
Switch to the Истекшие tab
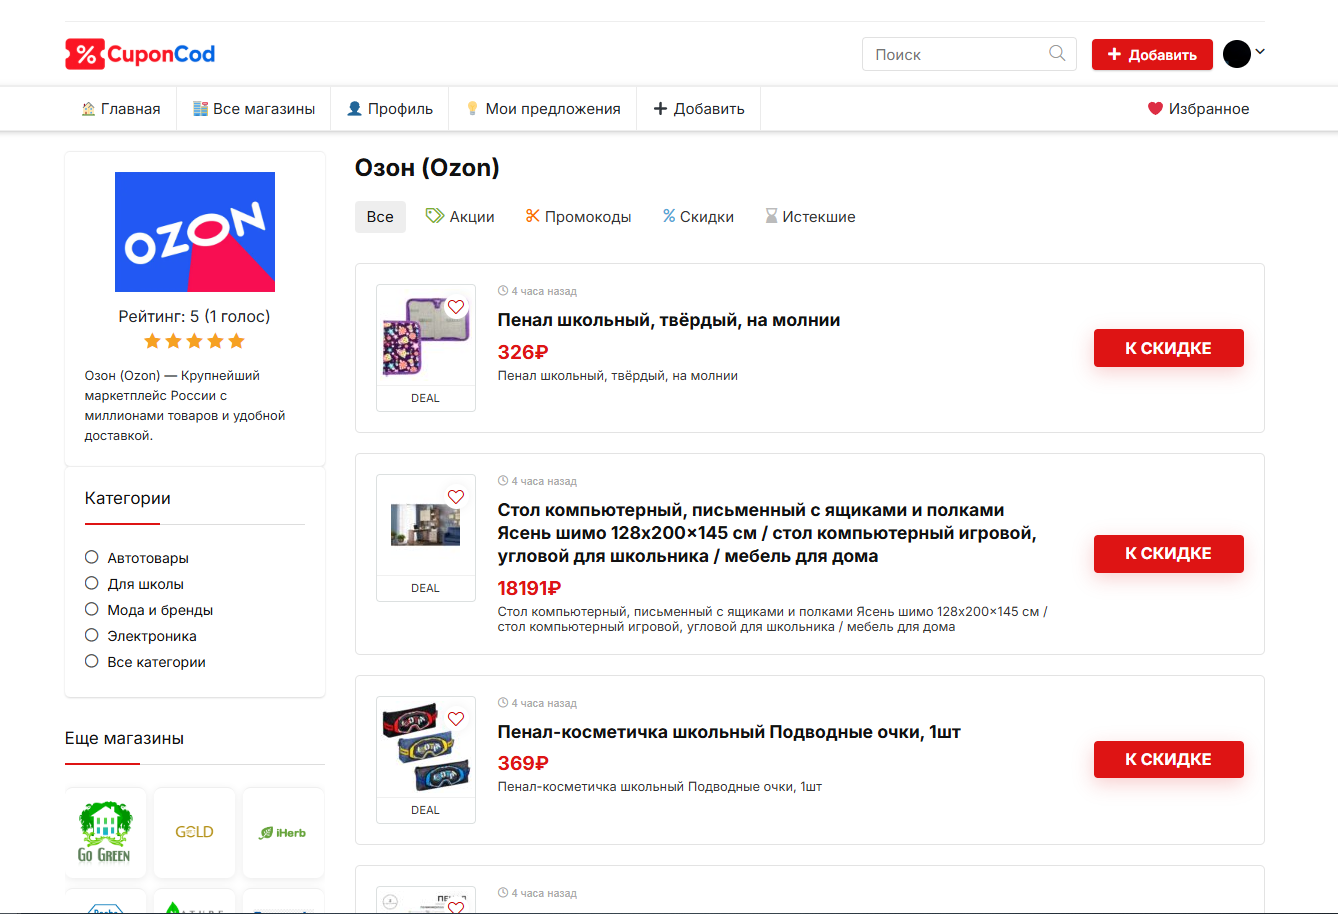[x=810, y=217]
